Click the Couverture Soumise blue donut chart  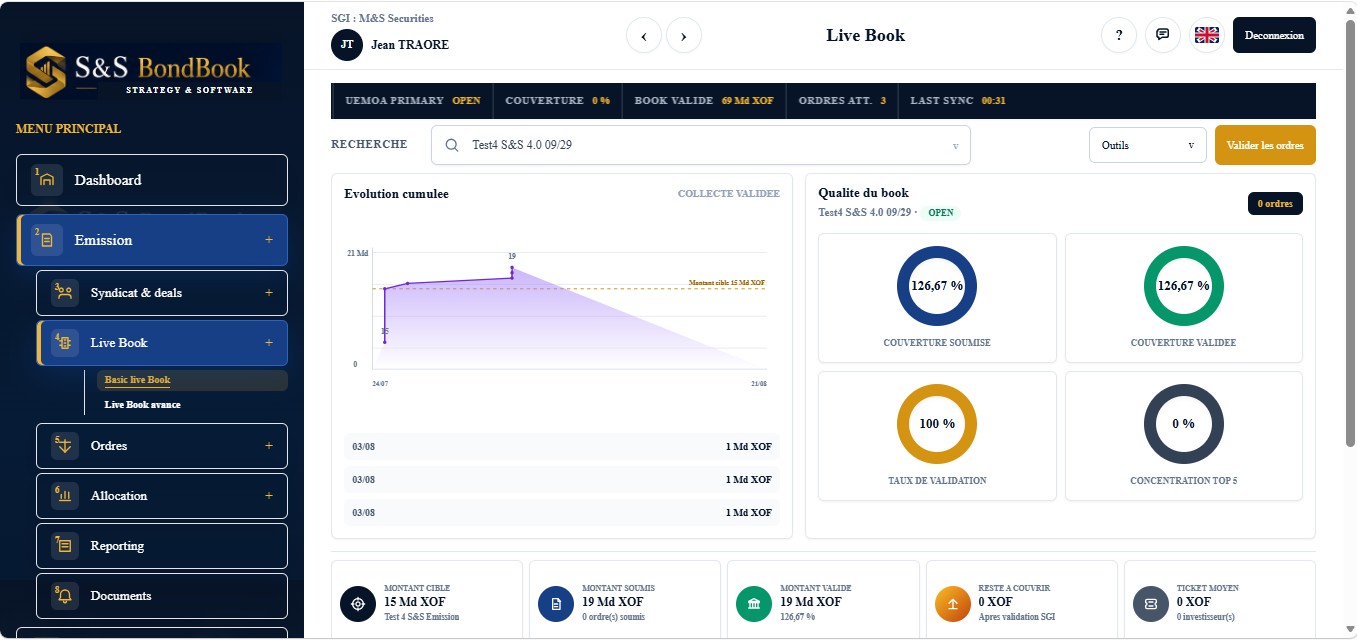coord(937,285)
